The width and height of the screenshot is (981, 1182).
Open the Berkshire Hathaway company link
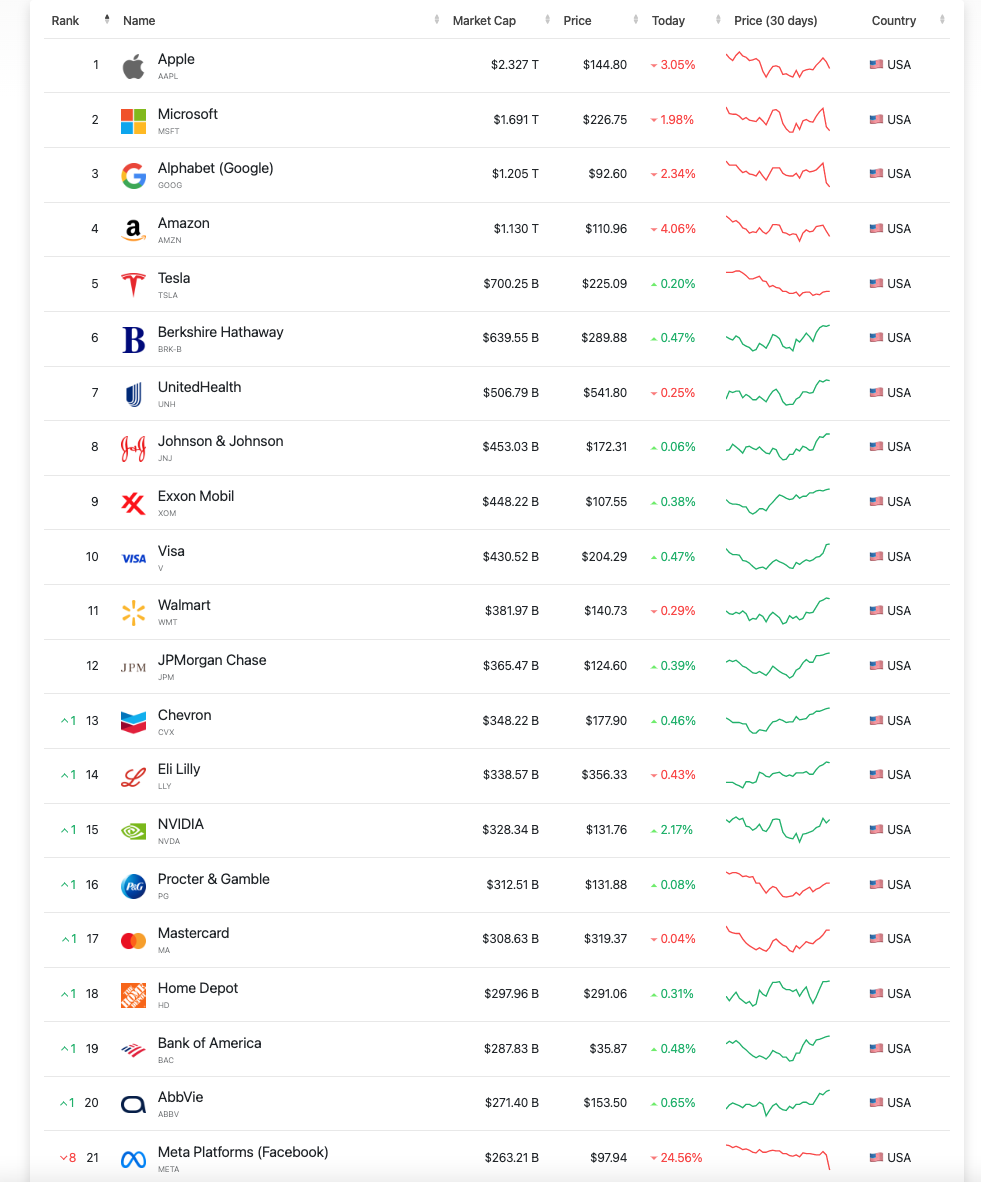[220, 333]
